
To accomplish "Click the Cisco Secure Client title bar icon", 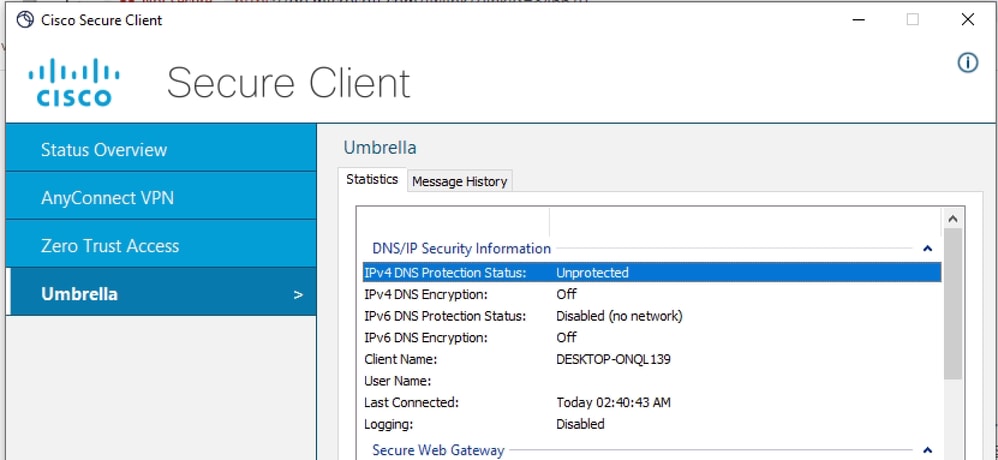I will click(24, 20).
